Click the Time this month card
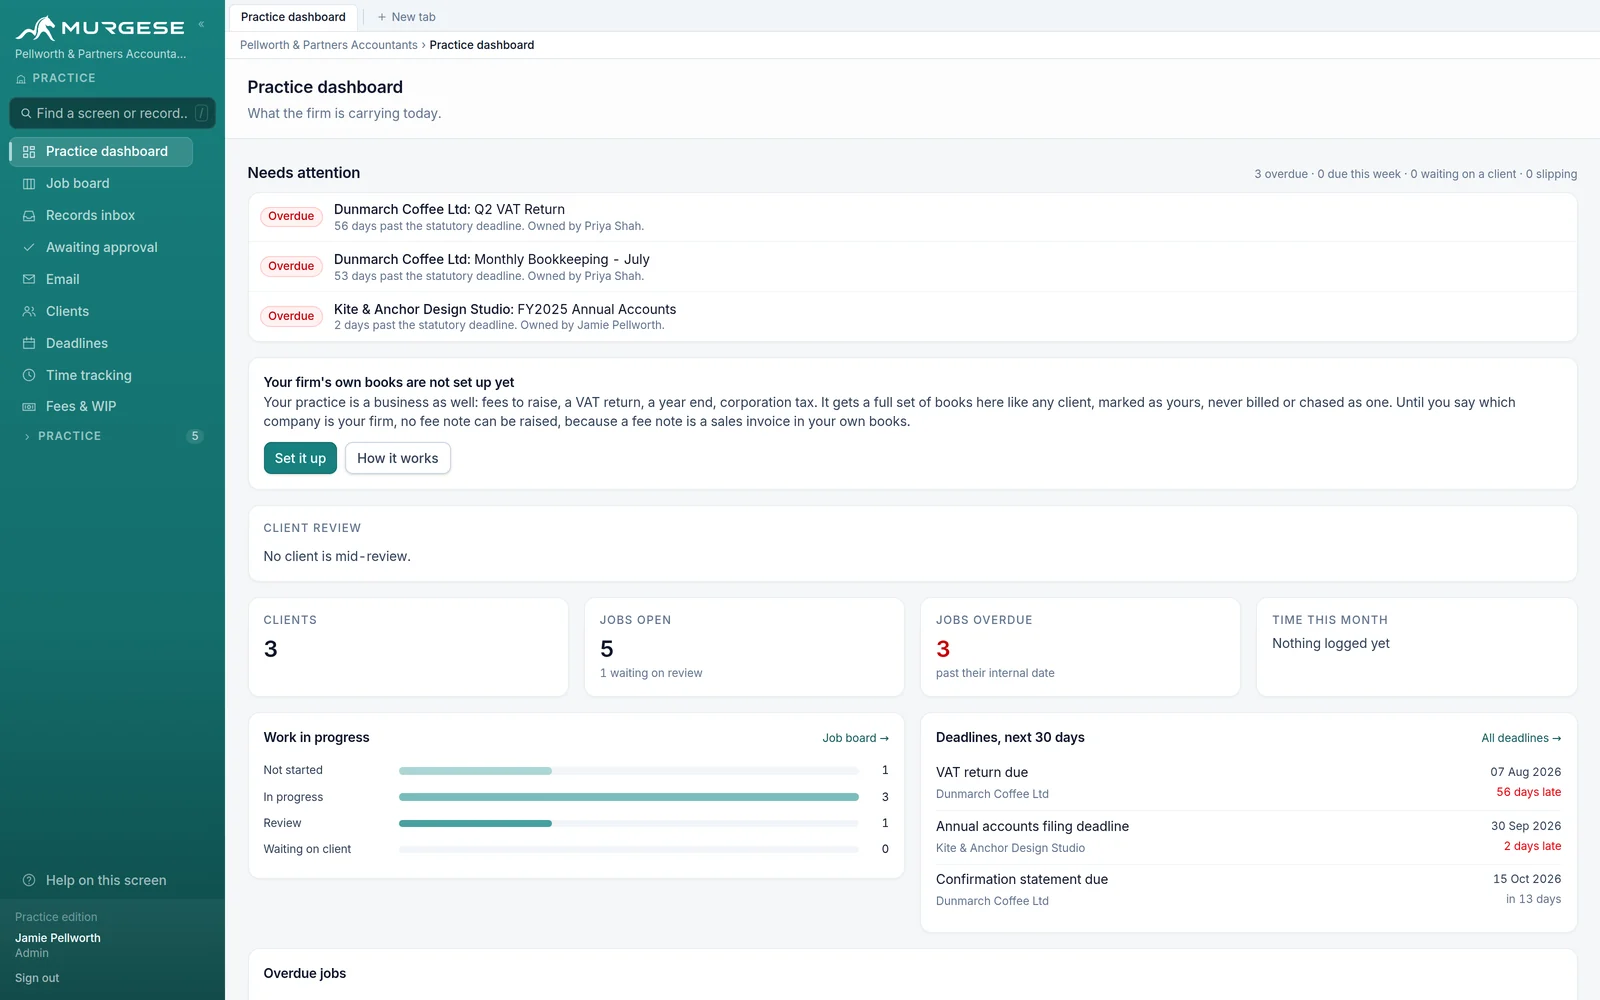This screenshot has width=1600, height=1000. pyautogui.click(x=1416, y=647)
